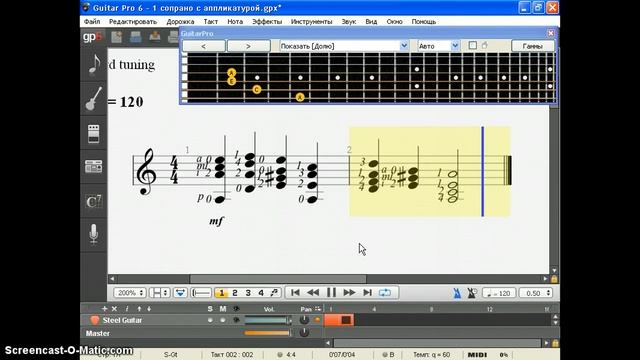Mute the Steel Guitar track
The width and height of the screenshot is (640, 360).
[x=223, y=320]
